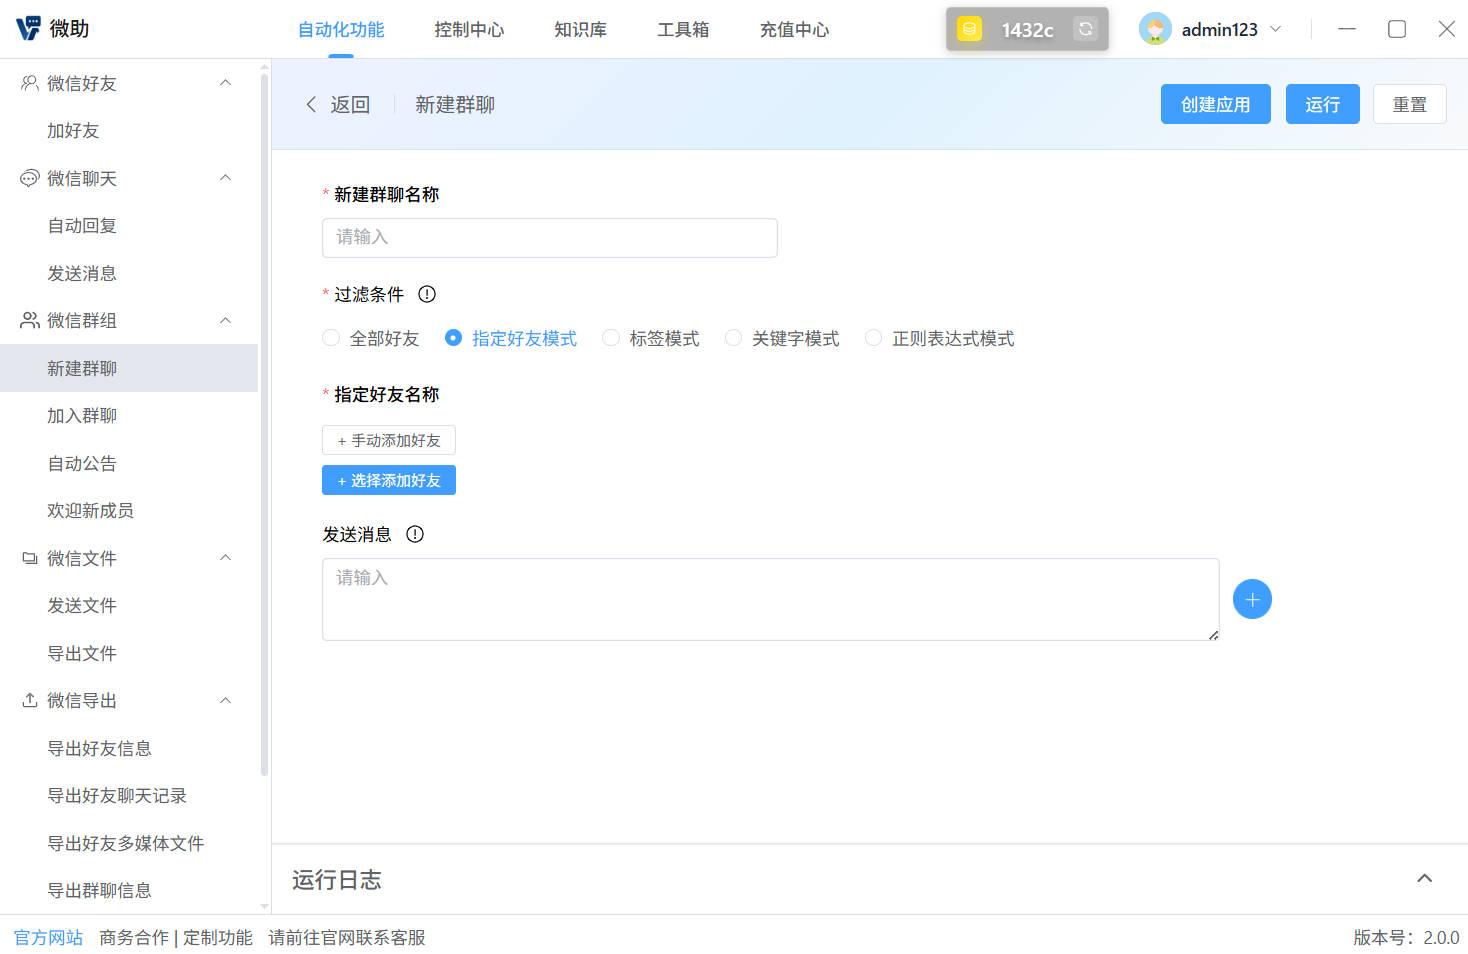Screen dimensions: 1468x954
Task: Click the 创建应用 button
Action: click(1215, 103)
